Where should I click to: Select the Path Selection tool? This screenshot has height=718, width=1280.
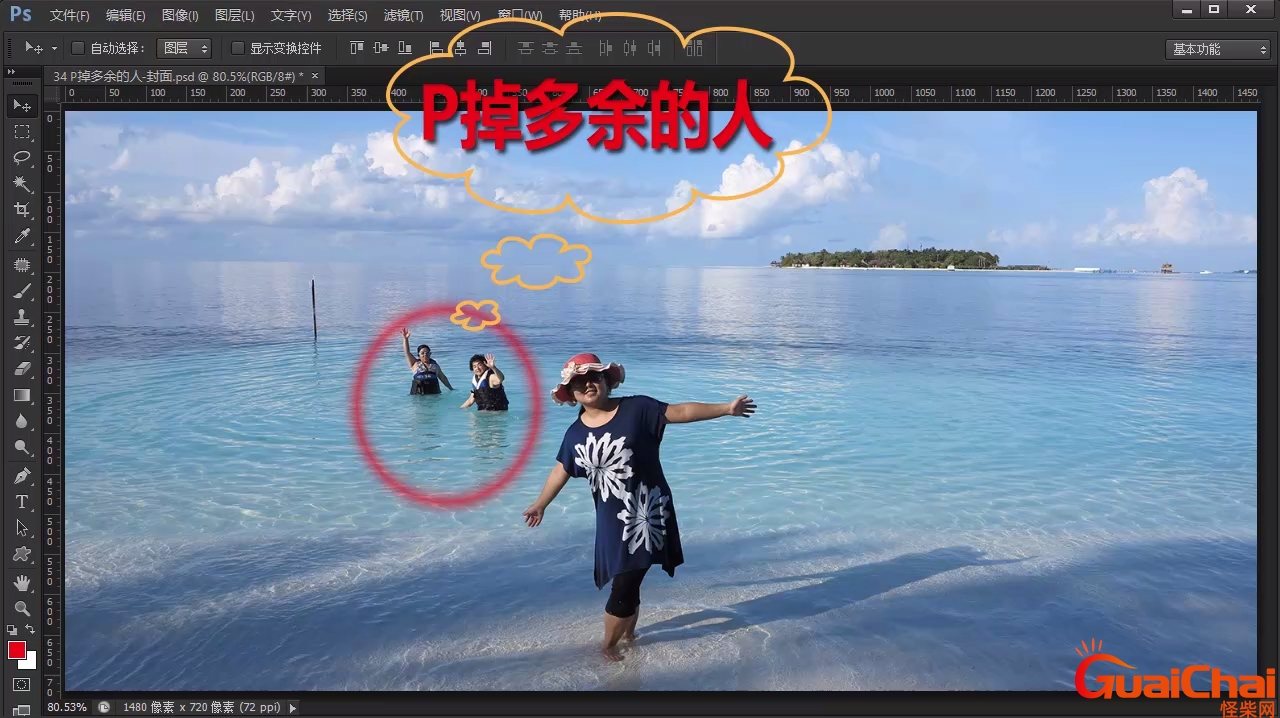click(22, 528)
